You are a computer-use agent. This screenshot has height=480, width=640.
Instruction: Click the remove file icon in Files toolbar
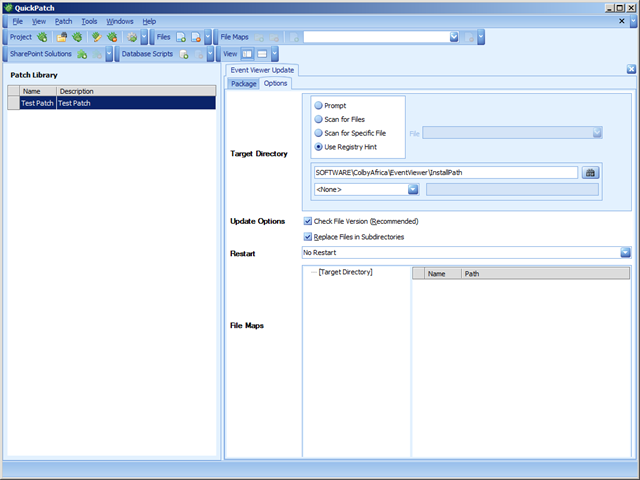[x=196, y=37]
